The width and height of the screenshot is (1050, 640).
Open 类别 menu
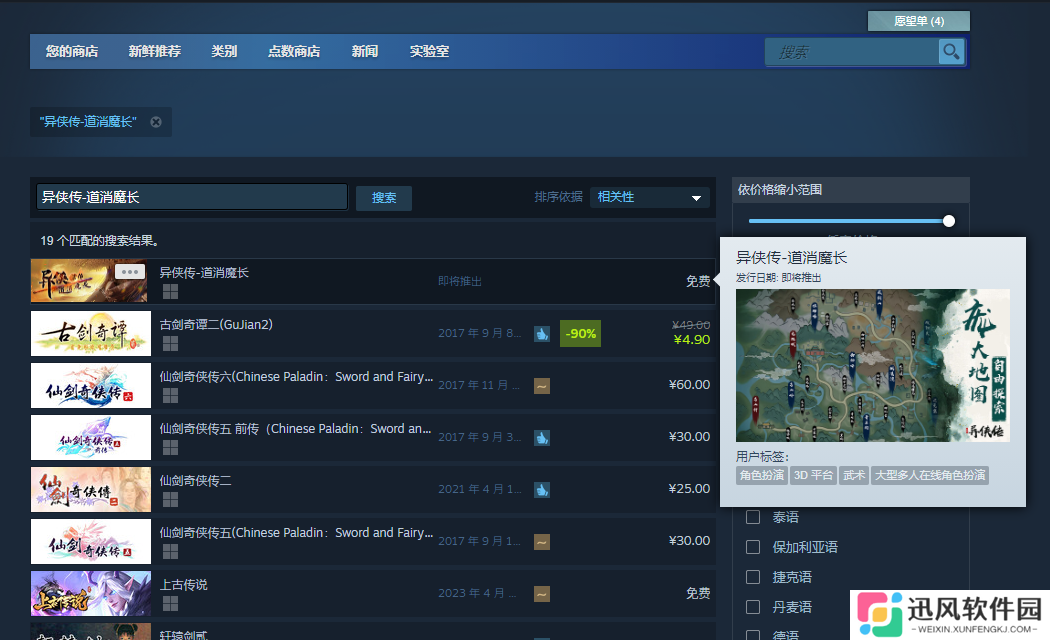tap(224, 52)
